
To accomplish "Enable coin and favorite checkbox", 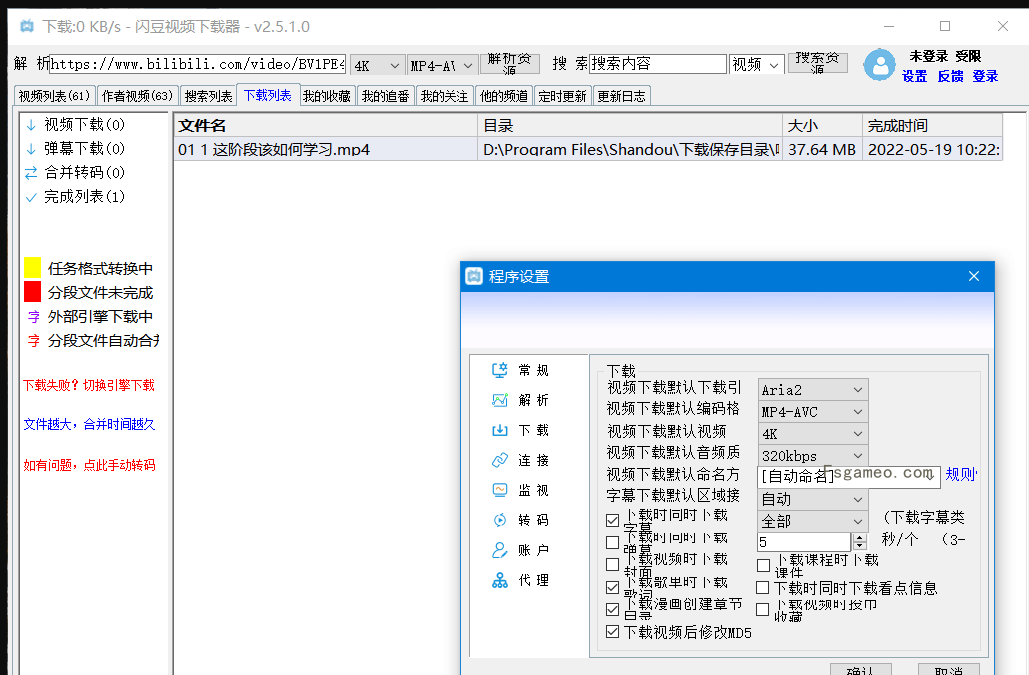I will 763,609.
